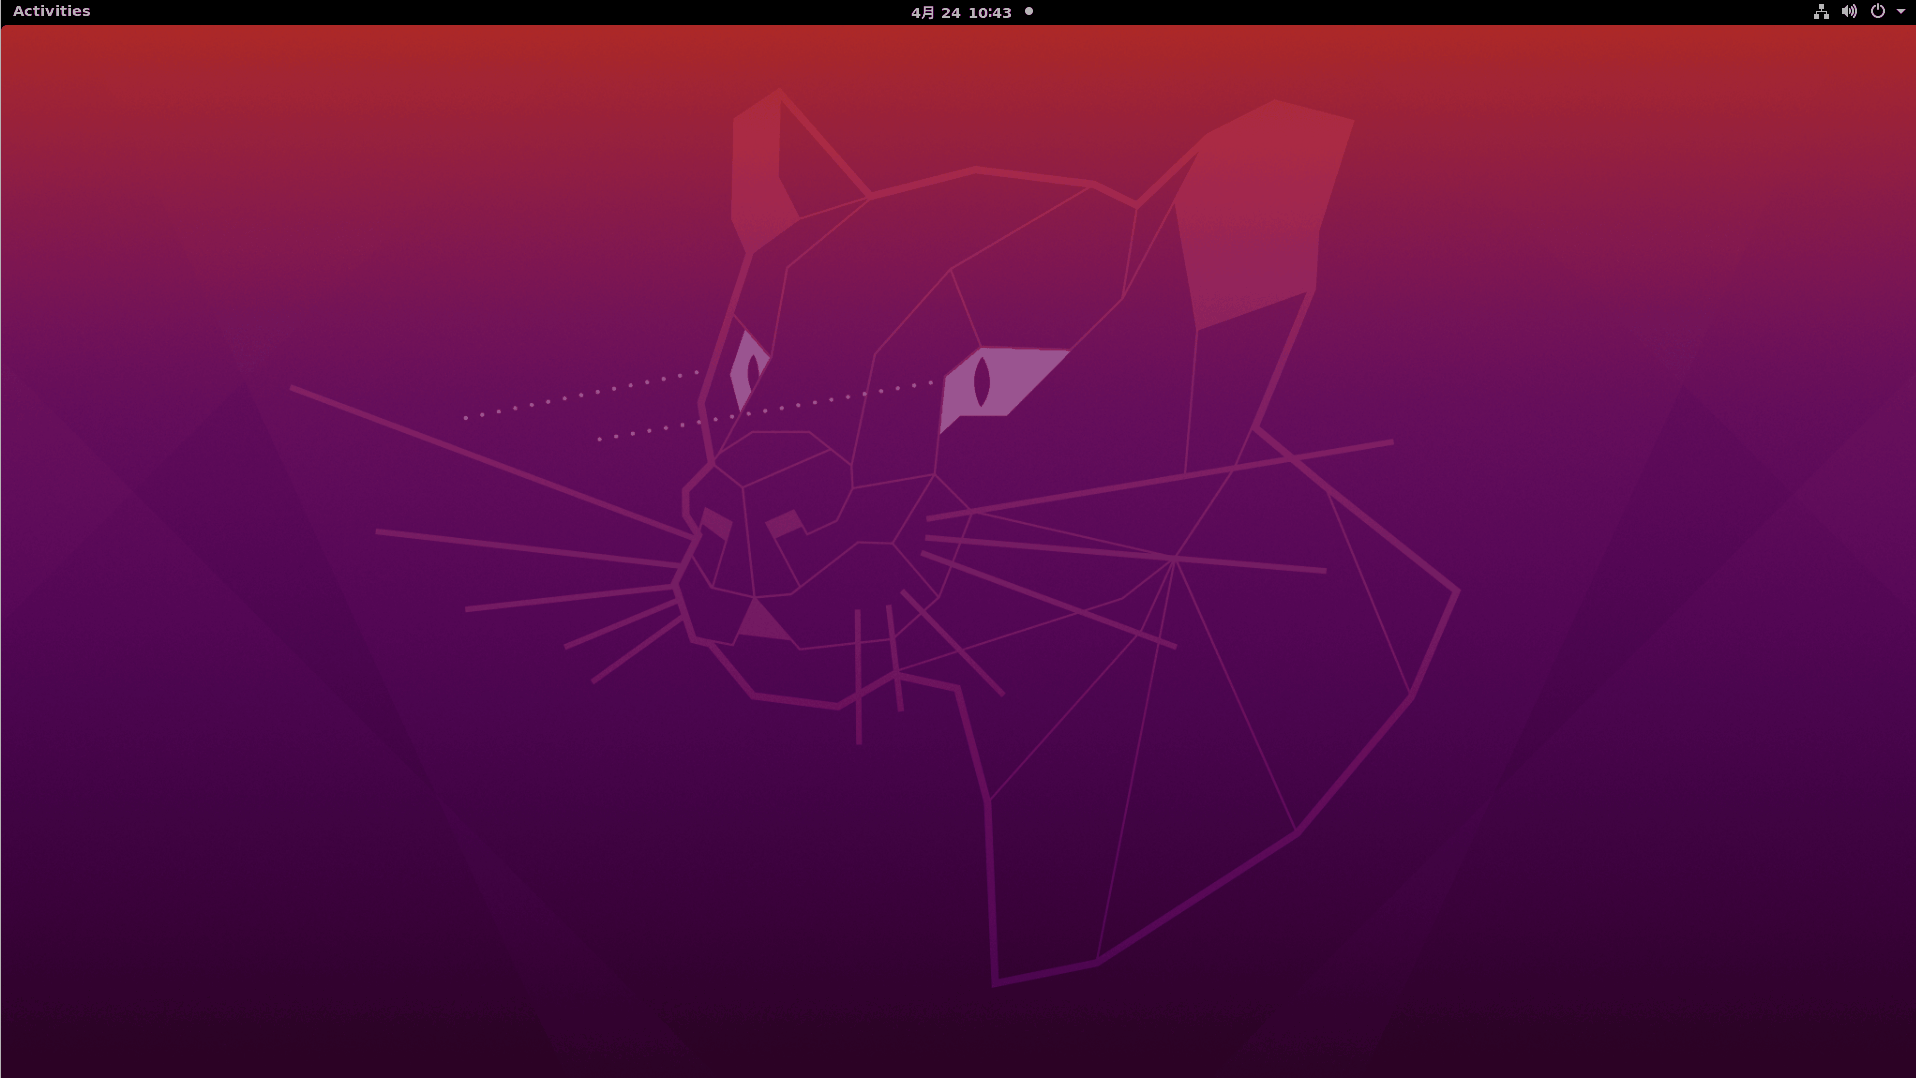Click the dotted lines beside the cat's eye

pos(580,397)
